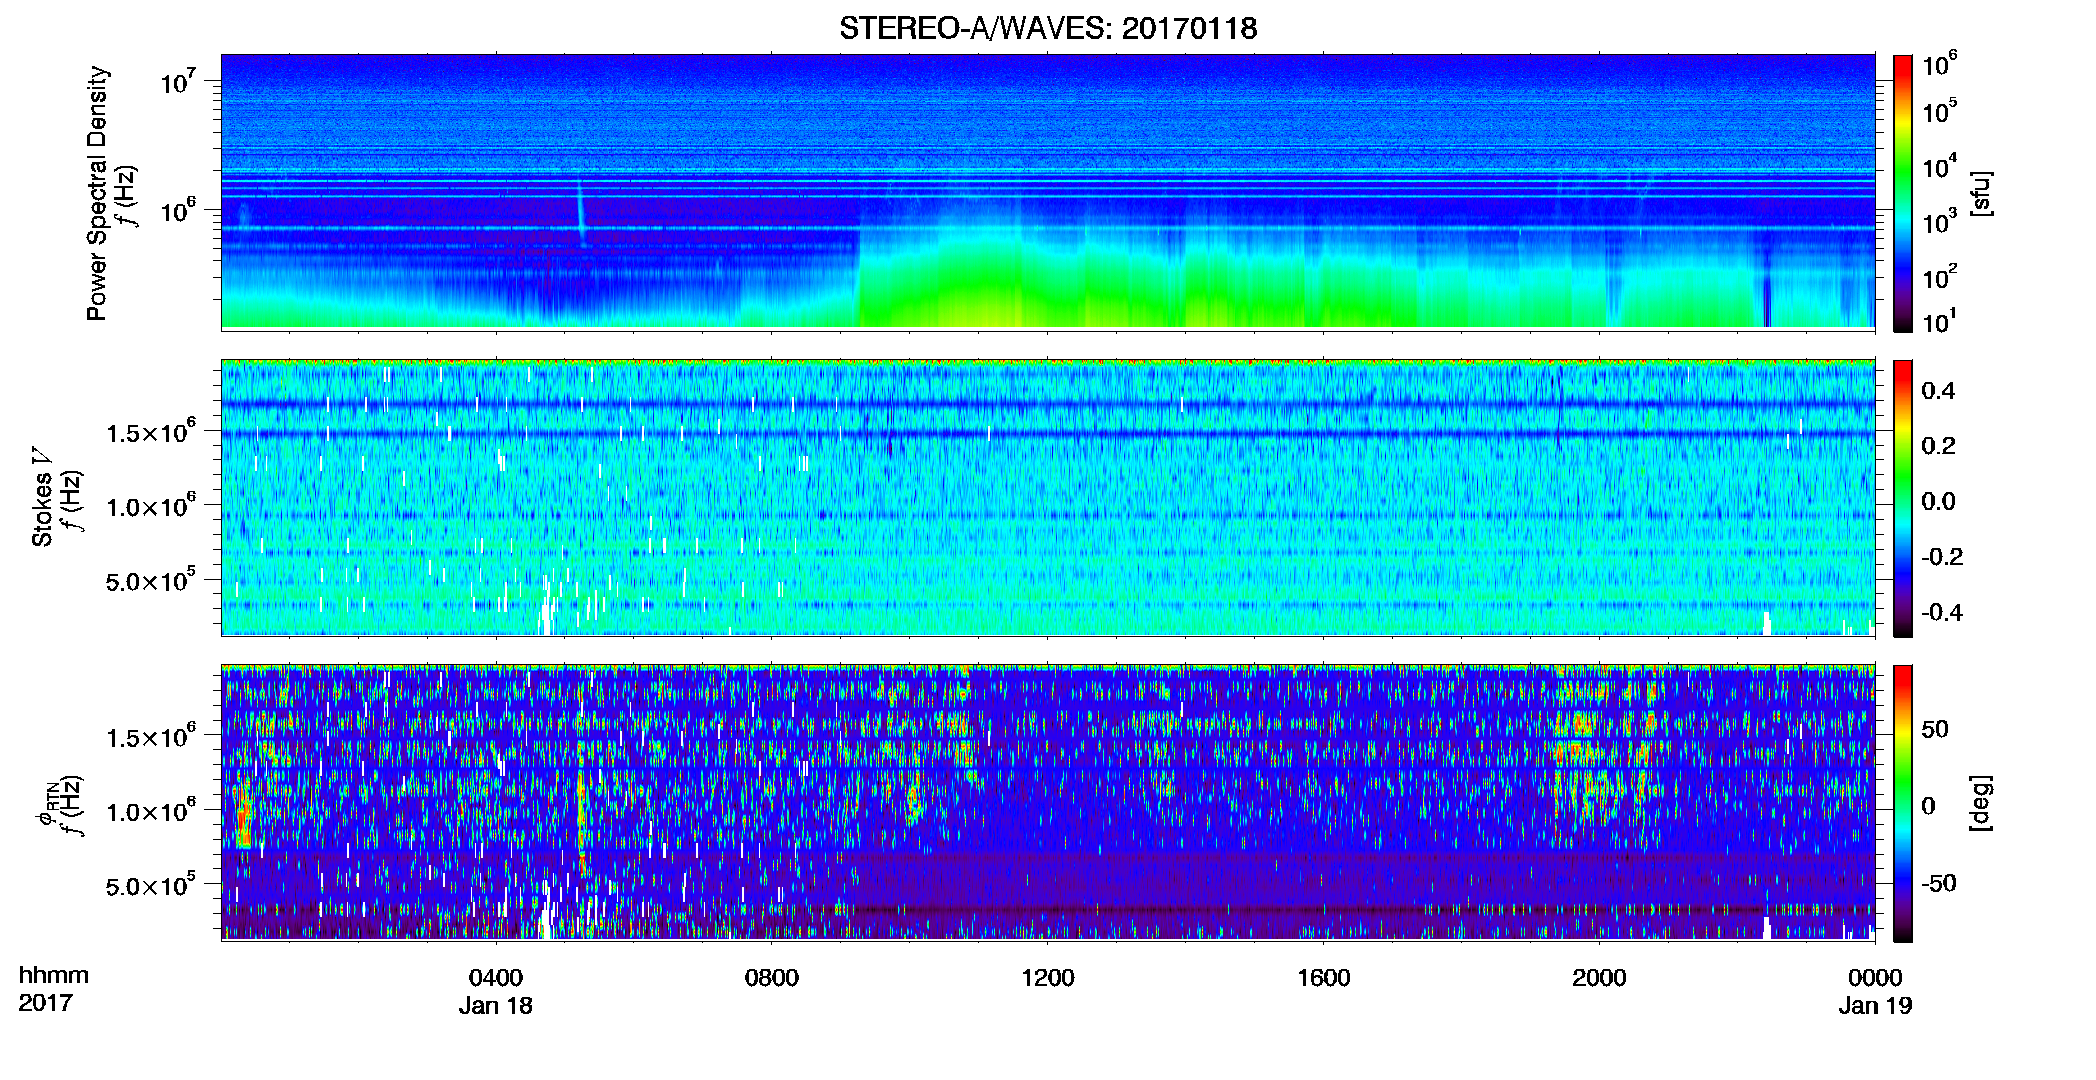Click the hhmm time-format label
The image size is (2096, 1080).
coord(53,975)
